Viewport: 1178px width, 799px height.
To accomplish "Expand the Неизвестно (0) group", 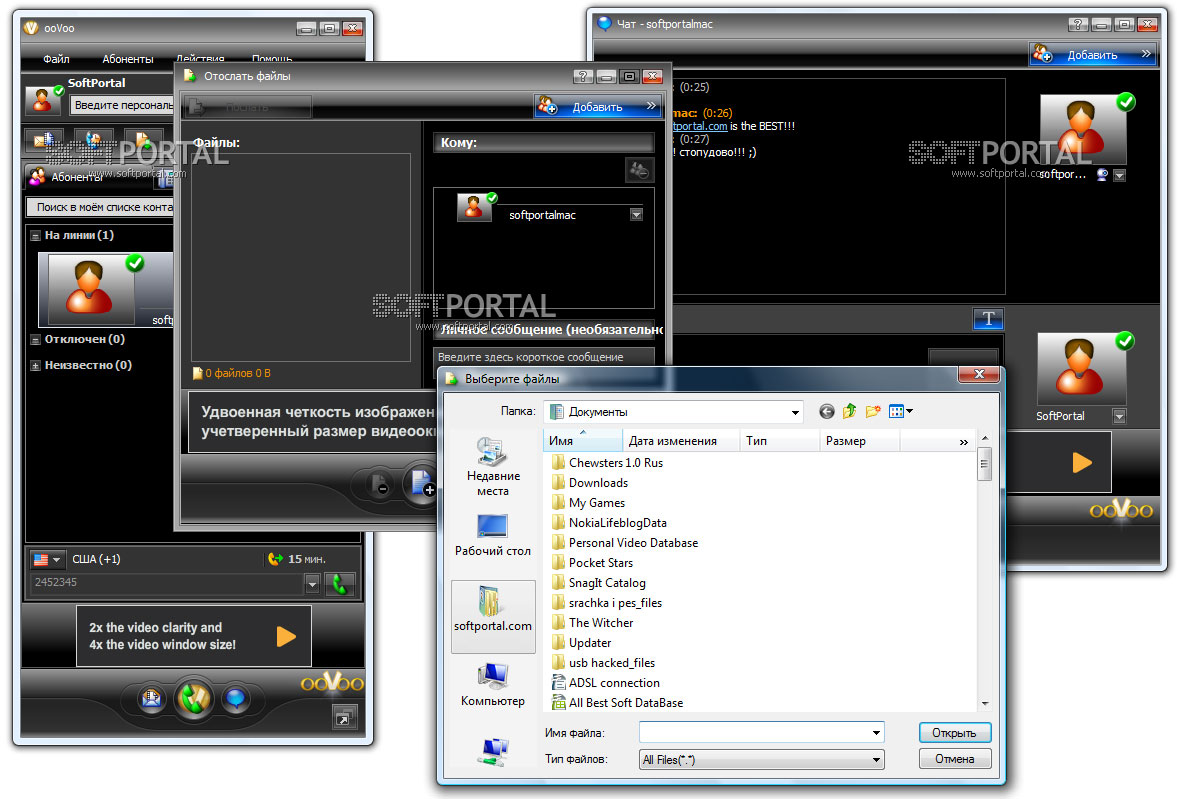I will click(x=35, y=366).
